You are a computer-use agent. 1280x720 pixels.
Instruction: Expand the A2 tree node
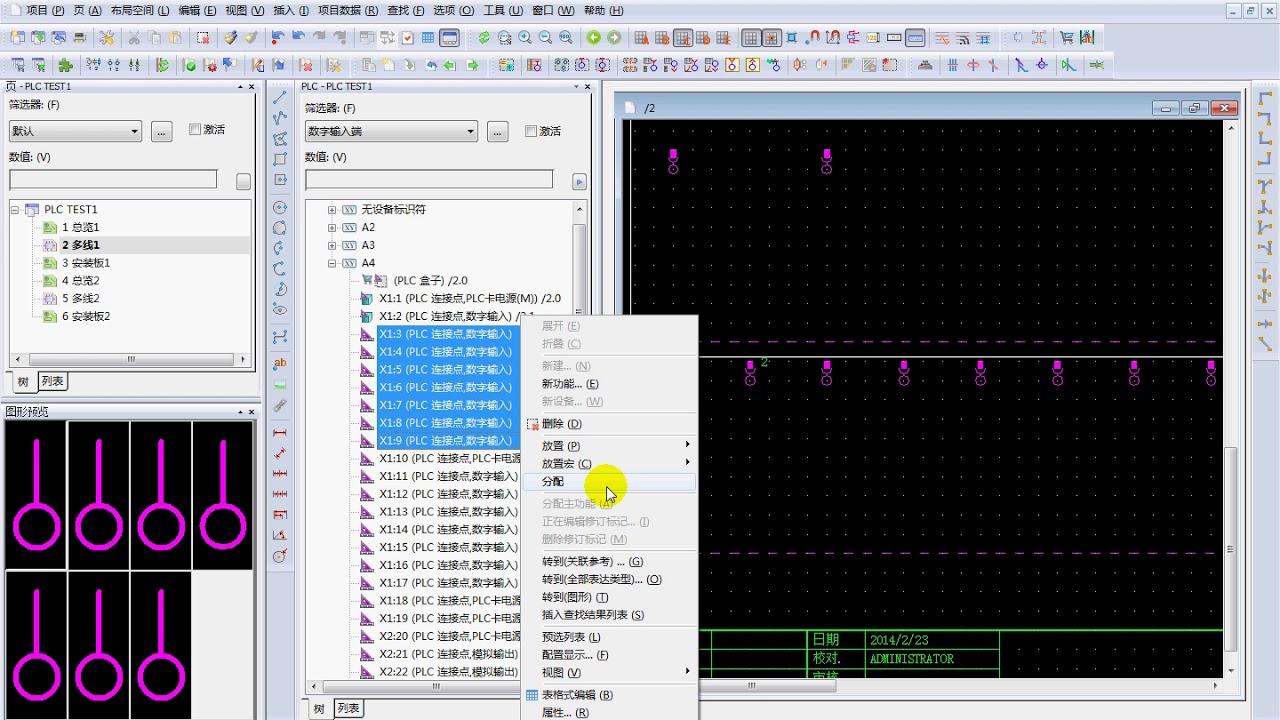(332, 228)
